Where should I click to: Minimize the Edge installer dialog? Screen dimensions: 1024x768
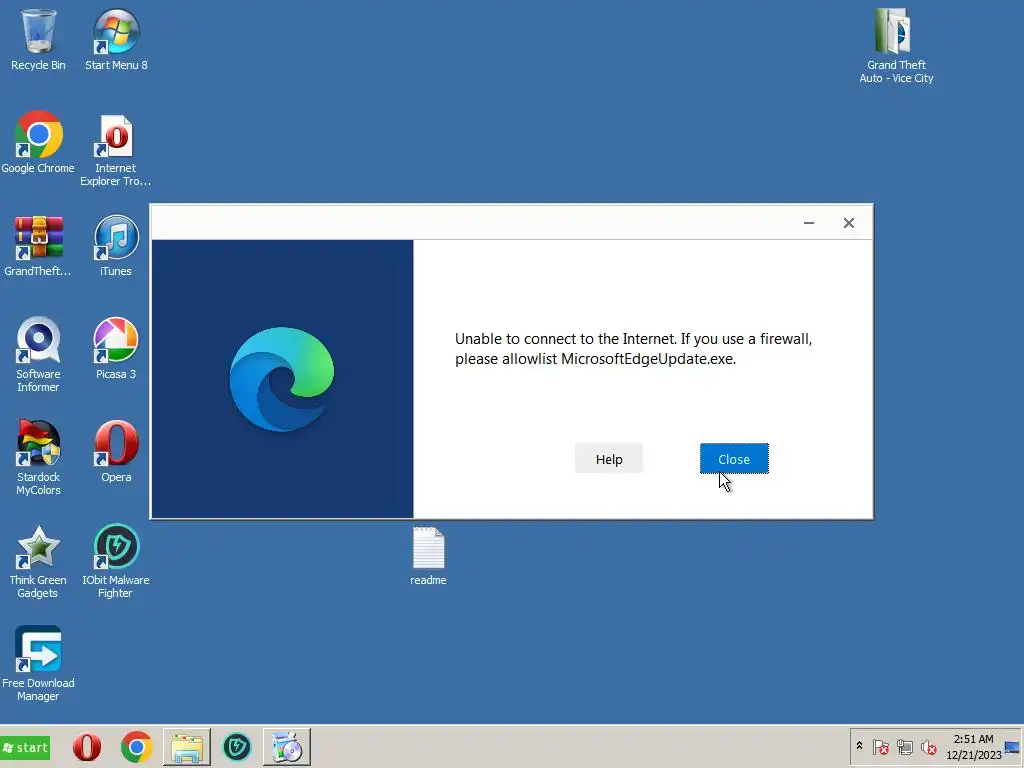tap(808, 223)
